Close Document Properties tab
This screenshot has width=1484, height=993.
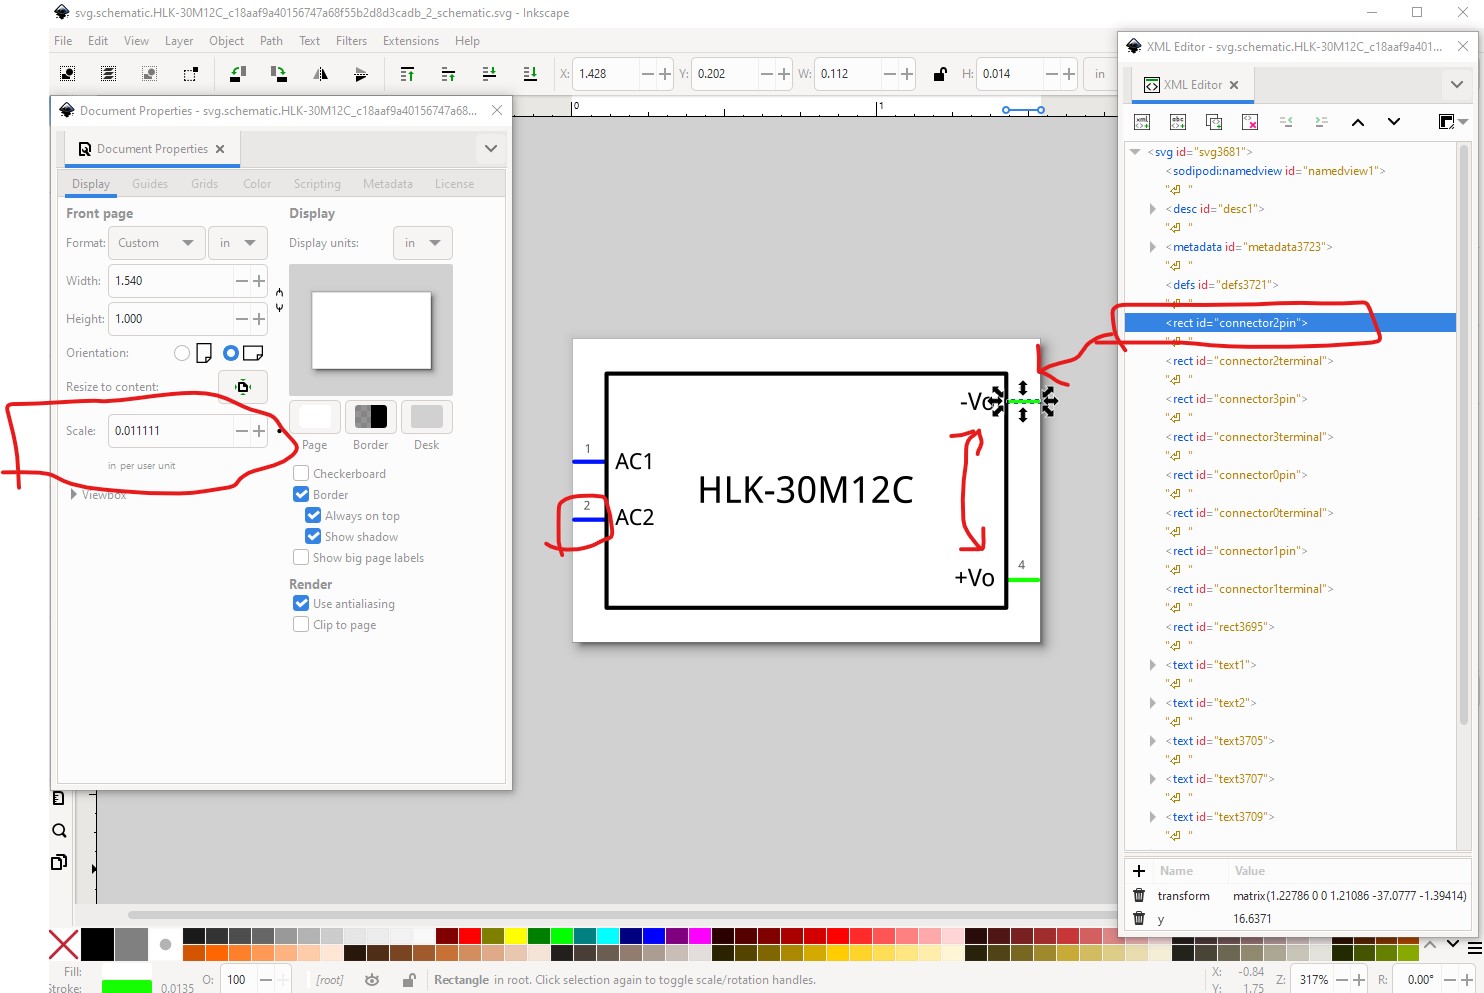pyautogui.click(x=220, y=149)
